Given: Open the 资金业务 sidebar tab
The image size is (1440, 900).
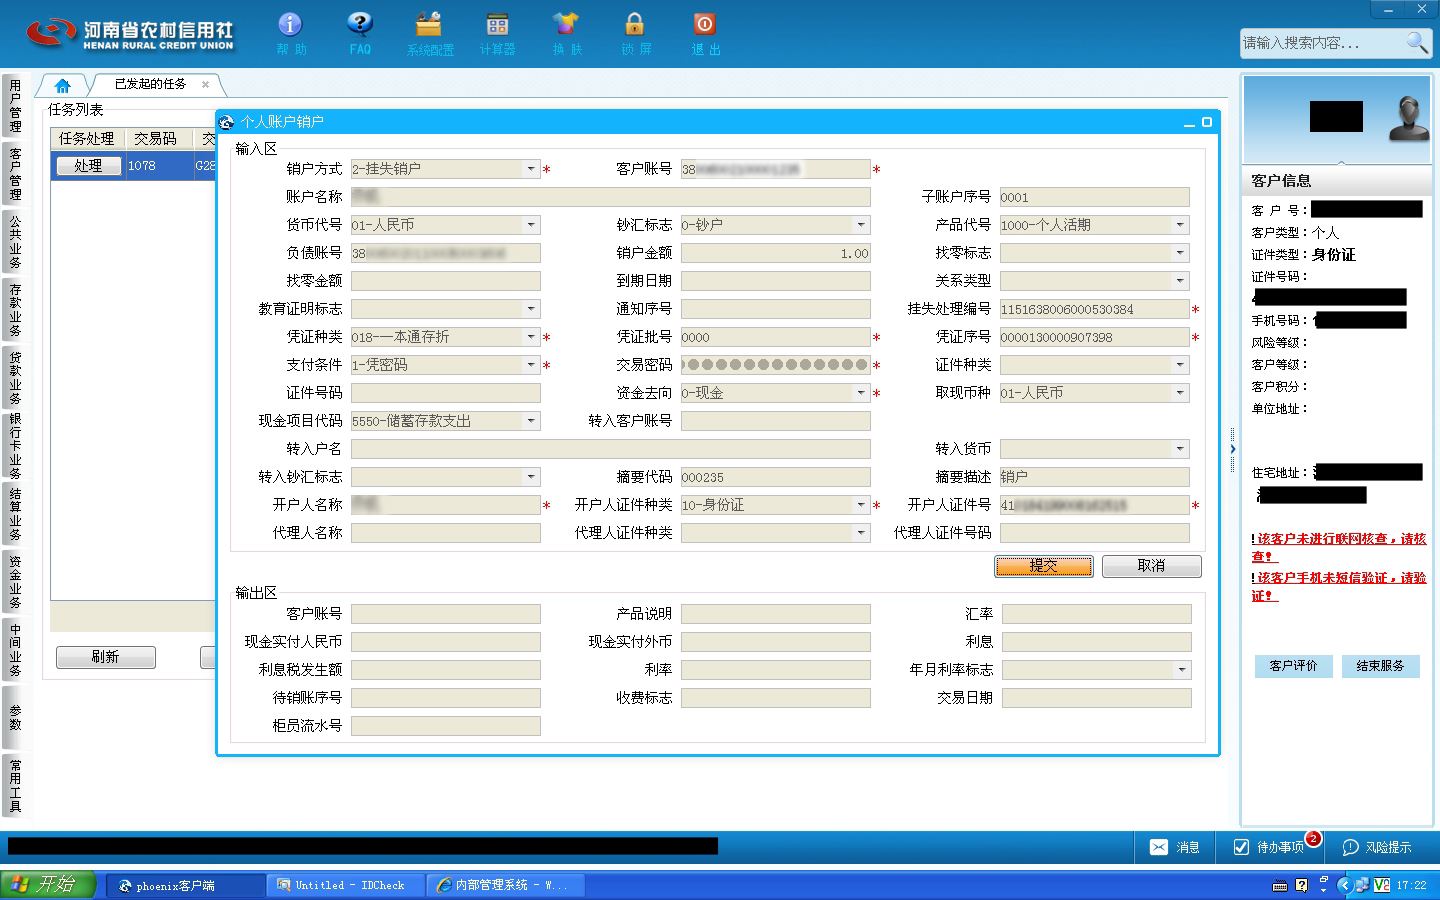Looking at the screenshot, I should (15, 582).
